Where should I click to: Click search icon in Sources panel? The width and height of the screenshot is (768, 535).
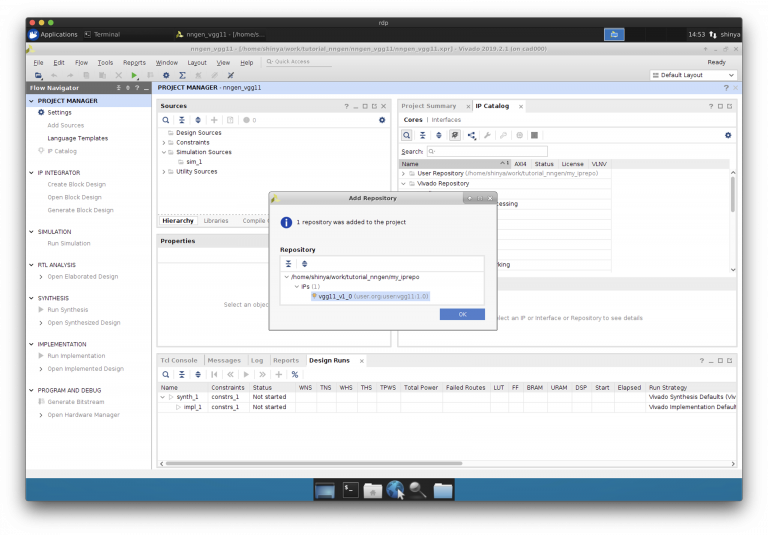coord(166,120)
